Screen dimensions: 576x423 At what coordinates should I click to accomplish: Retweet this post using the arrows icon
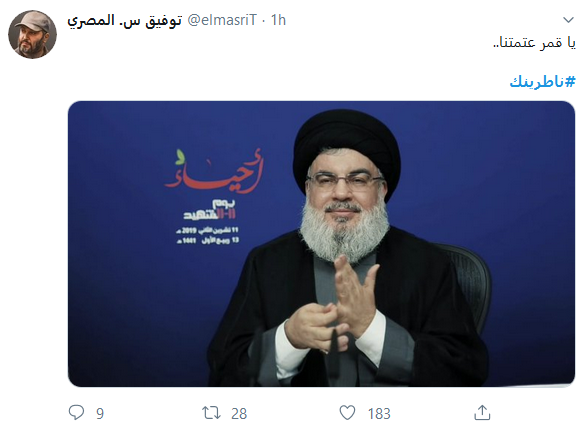tap(212, 413)
